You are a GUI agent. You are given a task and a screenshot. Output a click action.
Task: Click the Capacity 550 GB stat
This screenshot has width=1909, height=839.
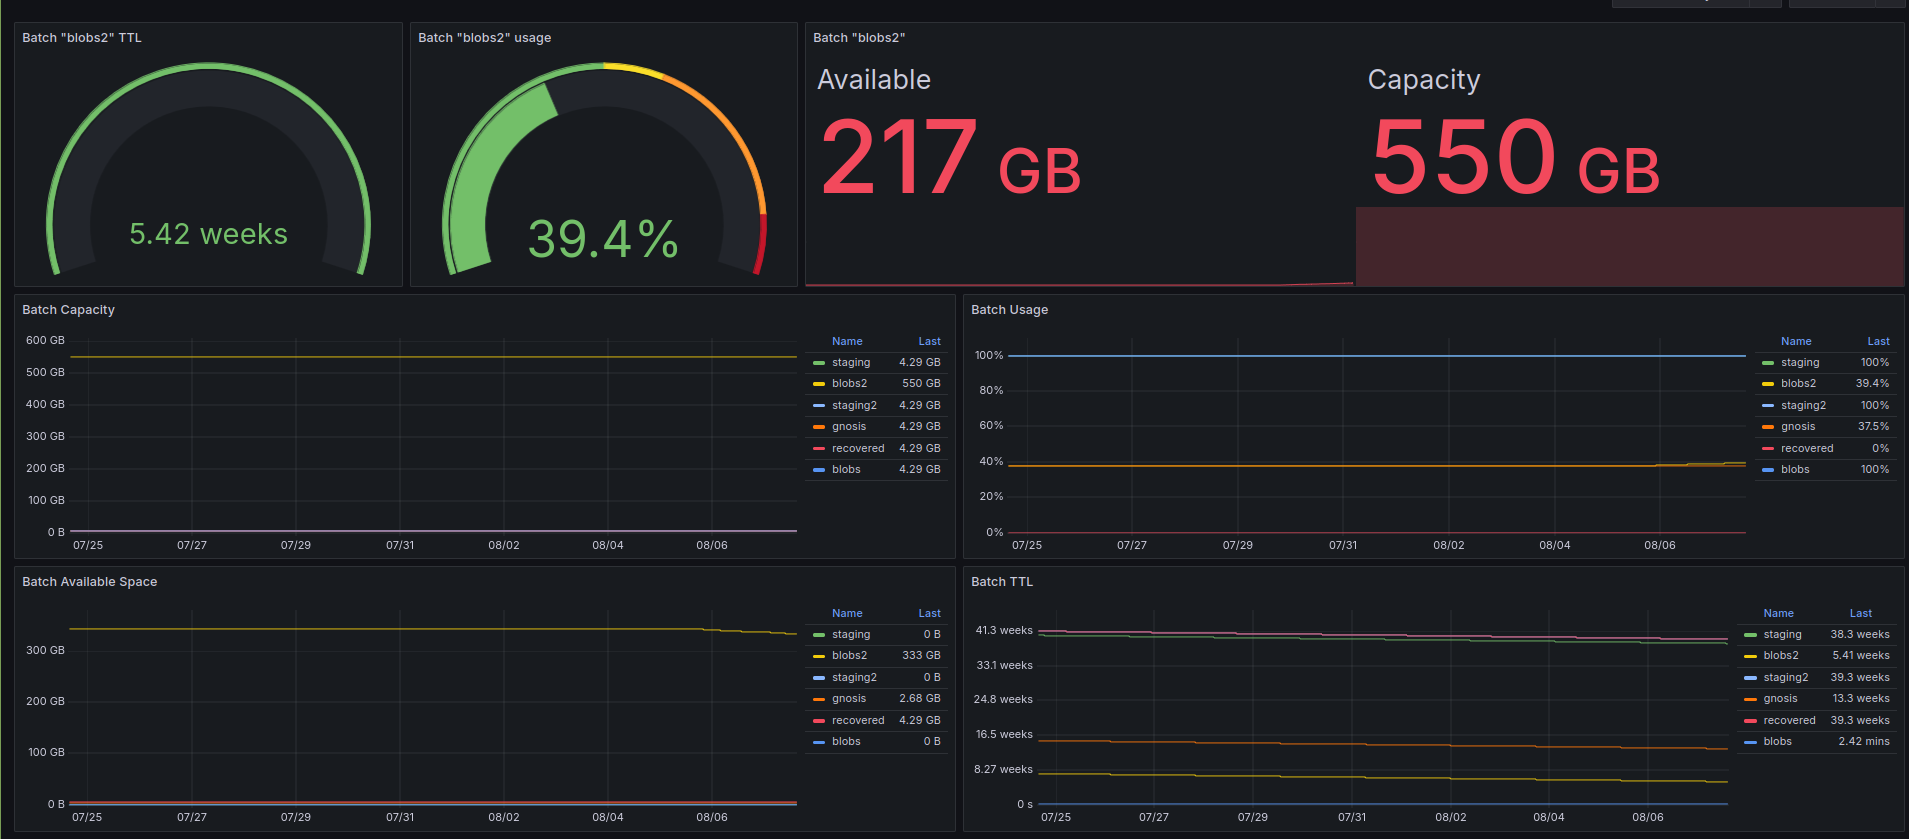(x=1516, y=158)
